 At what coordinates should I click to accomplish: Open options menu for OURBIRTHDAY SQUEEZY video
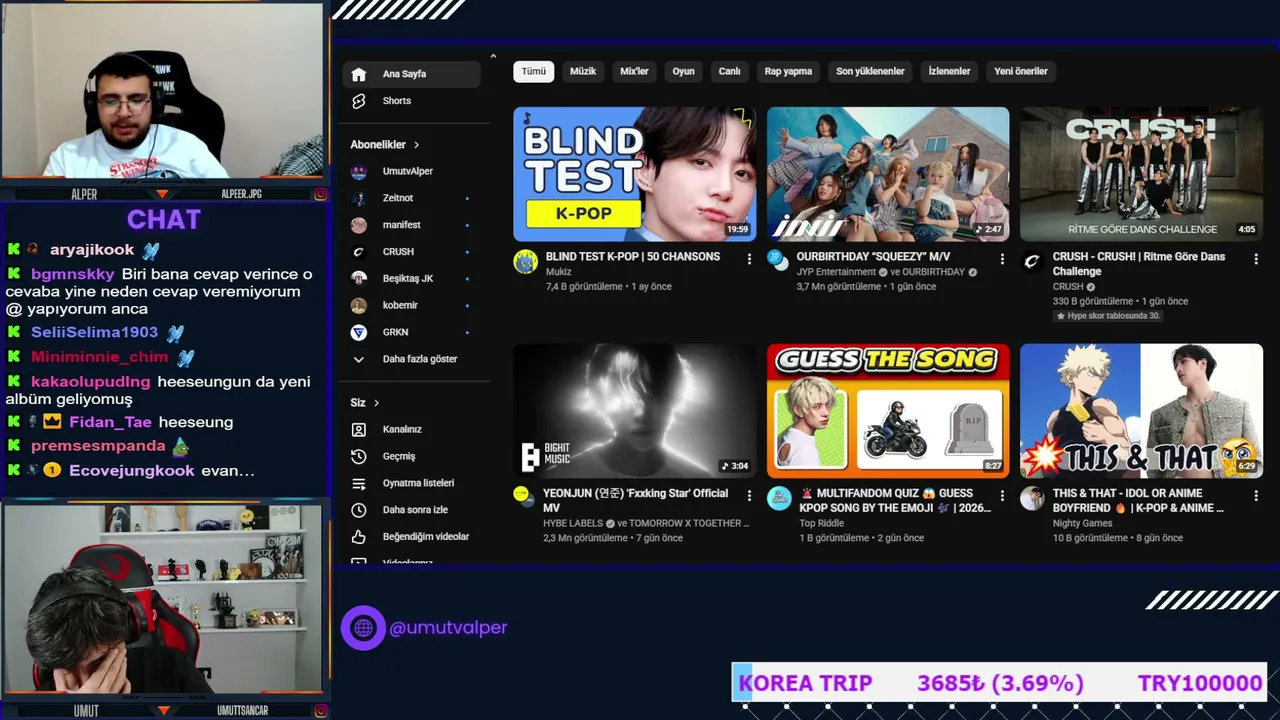[1002, 259]
